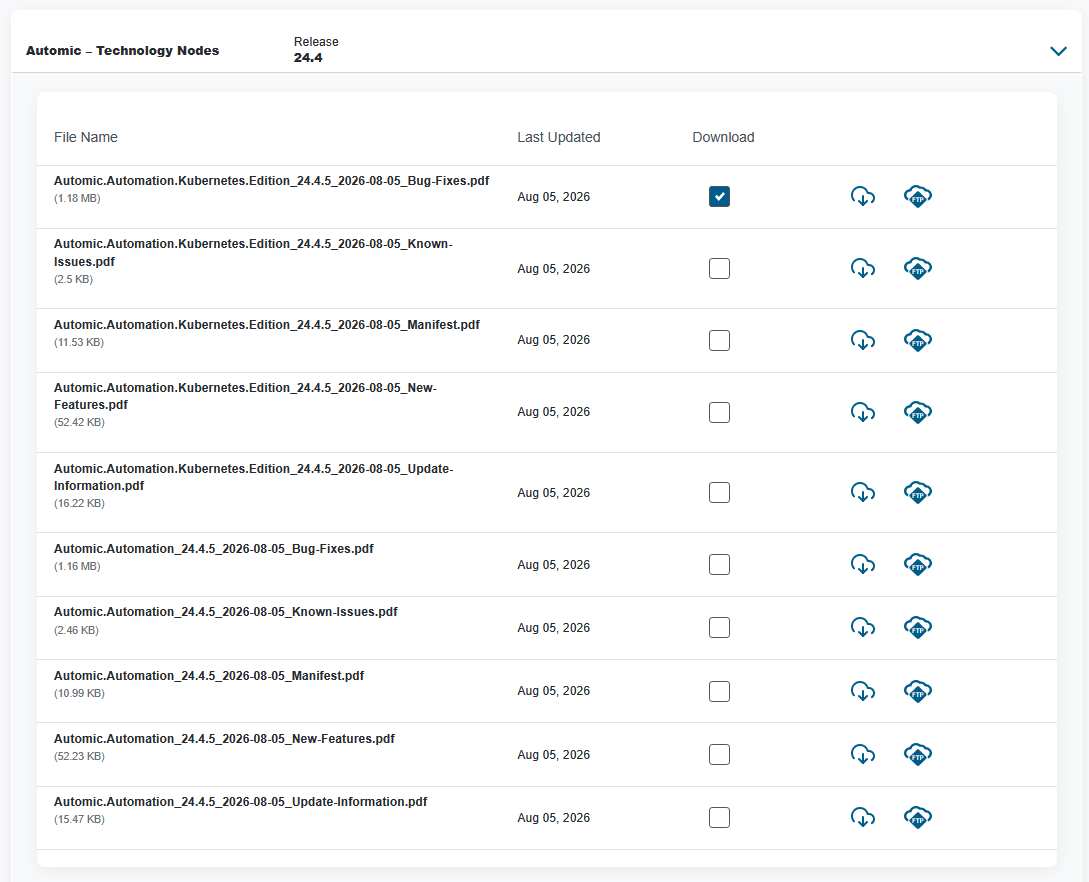This screenshot has width=1089, height=882.
Task: Click HTTP download icon for Kubernetes Known-Issues.pdf
Action: tap(863, 268)
